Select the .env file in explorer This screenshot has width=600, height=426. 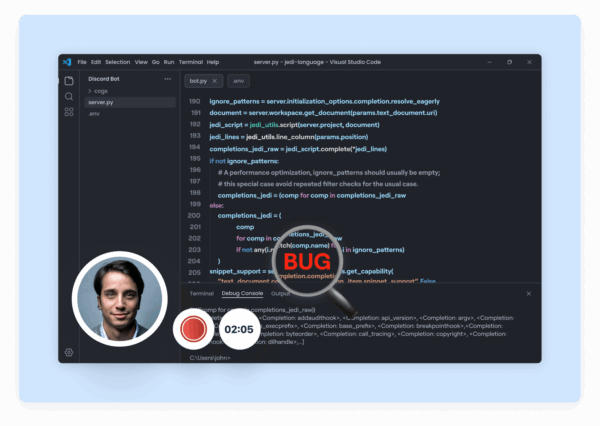[95, 113]
